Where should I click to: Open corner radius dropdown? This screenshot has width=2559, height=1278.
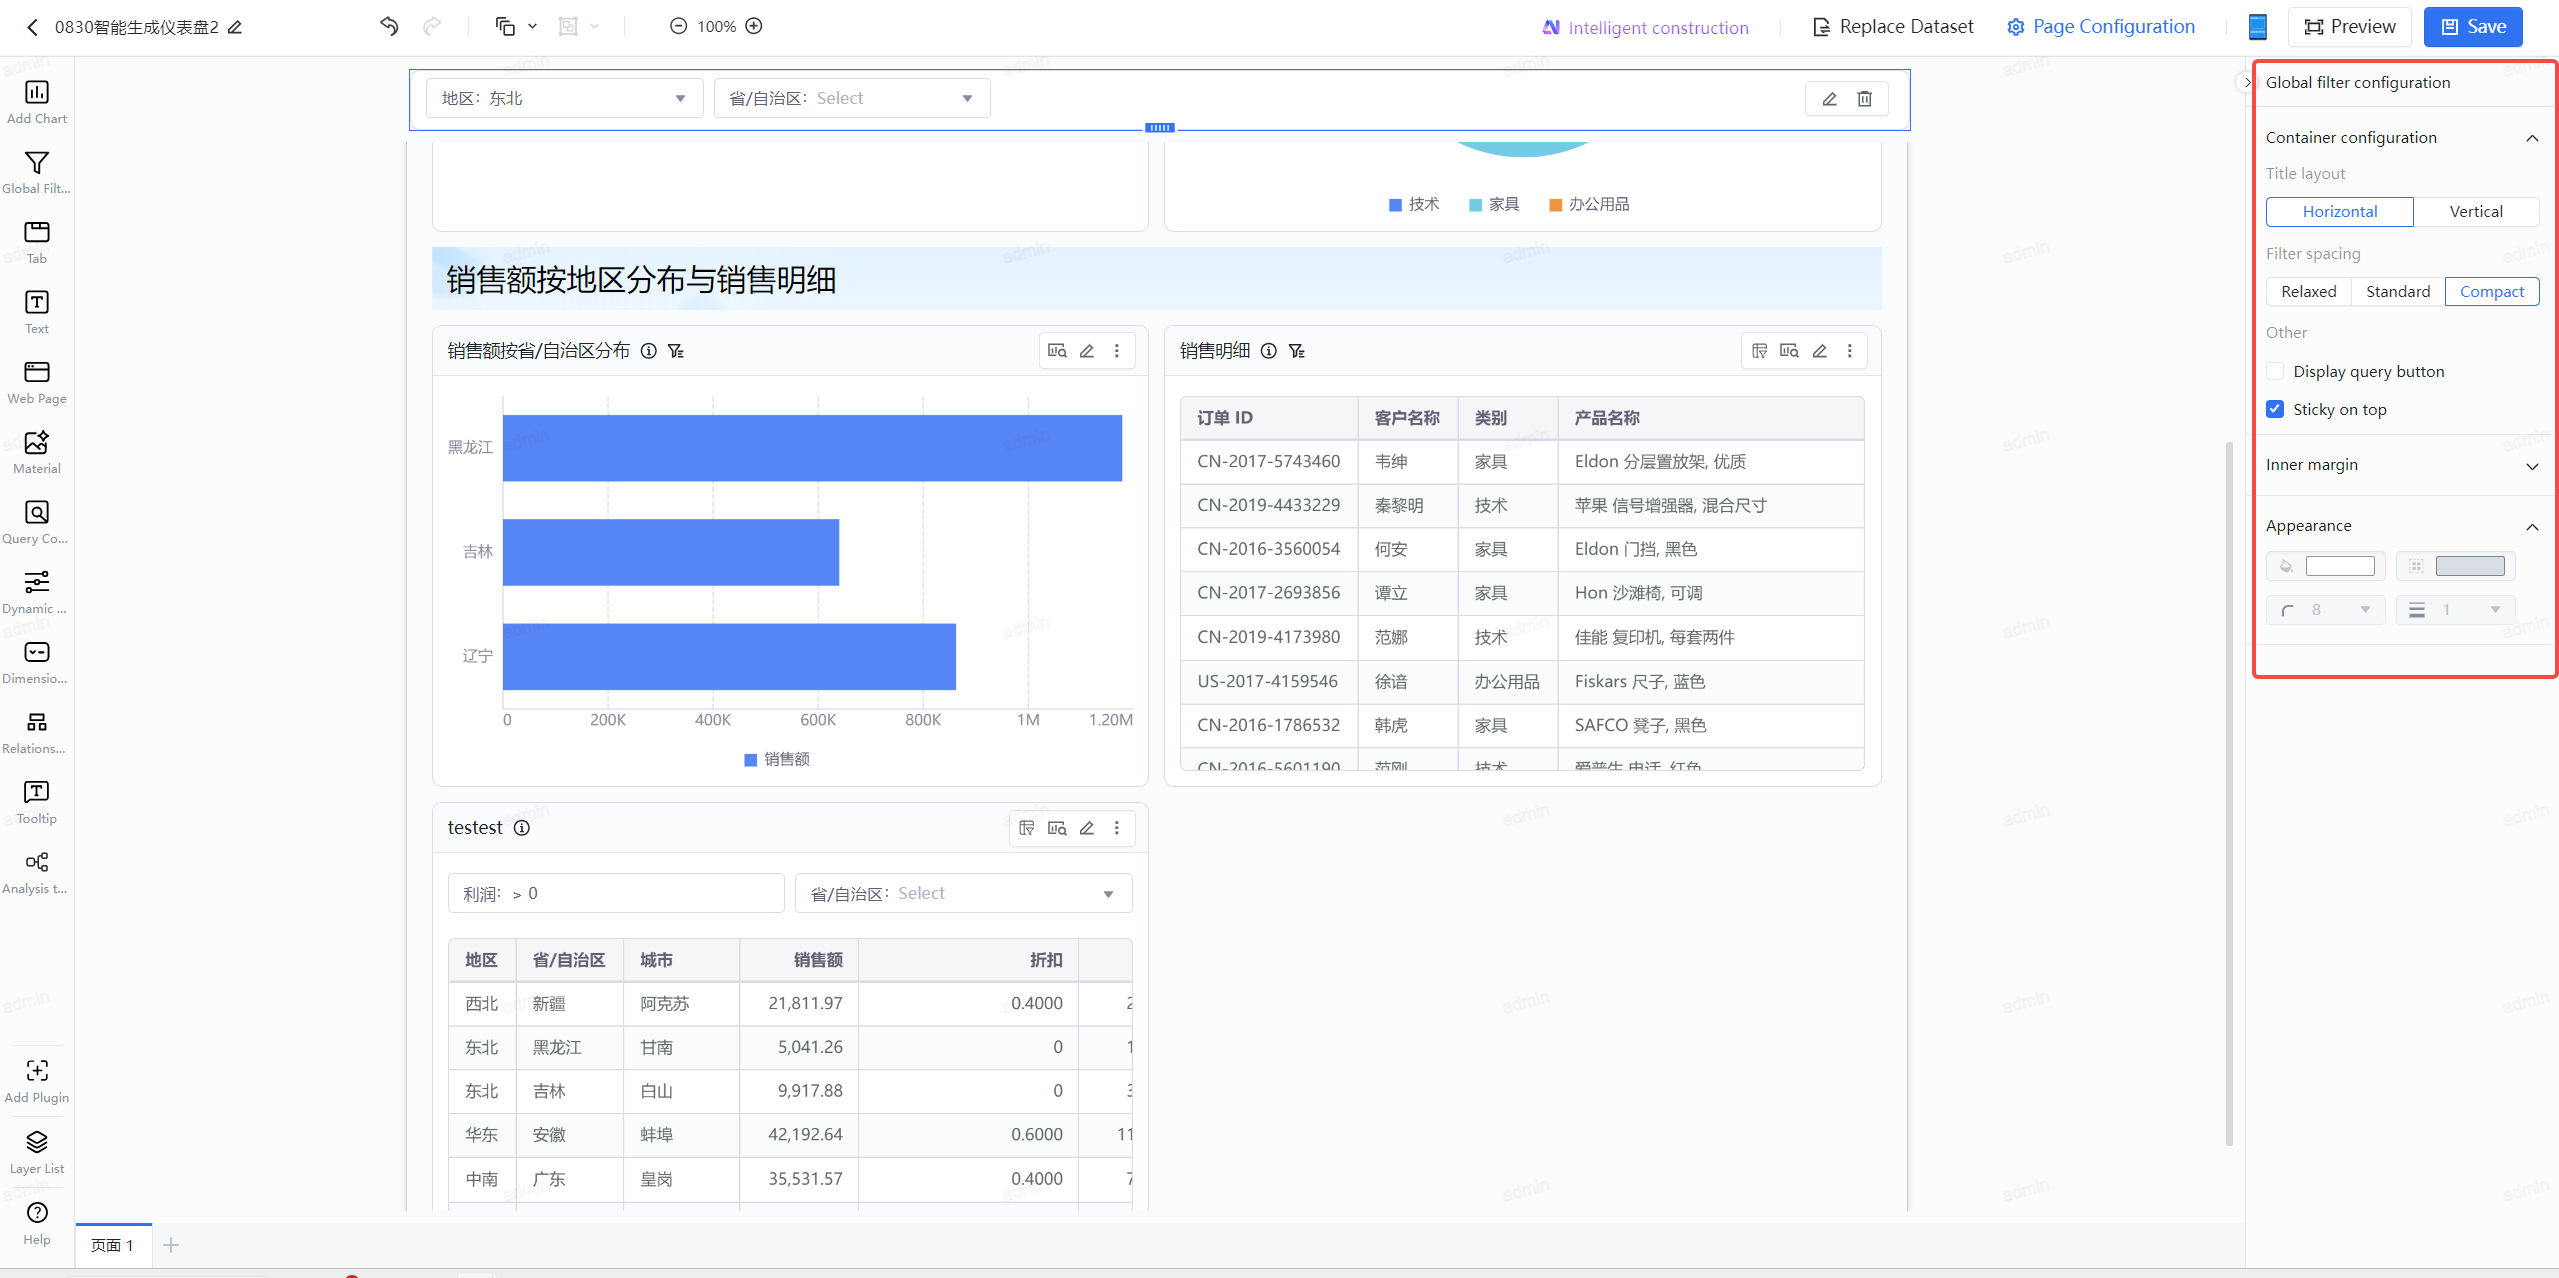coord(2325,610)
